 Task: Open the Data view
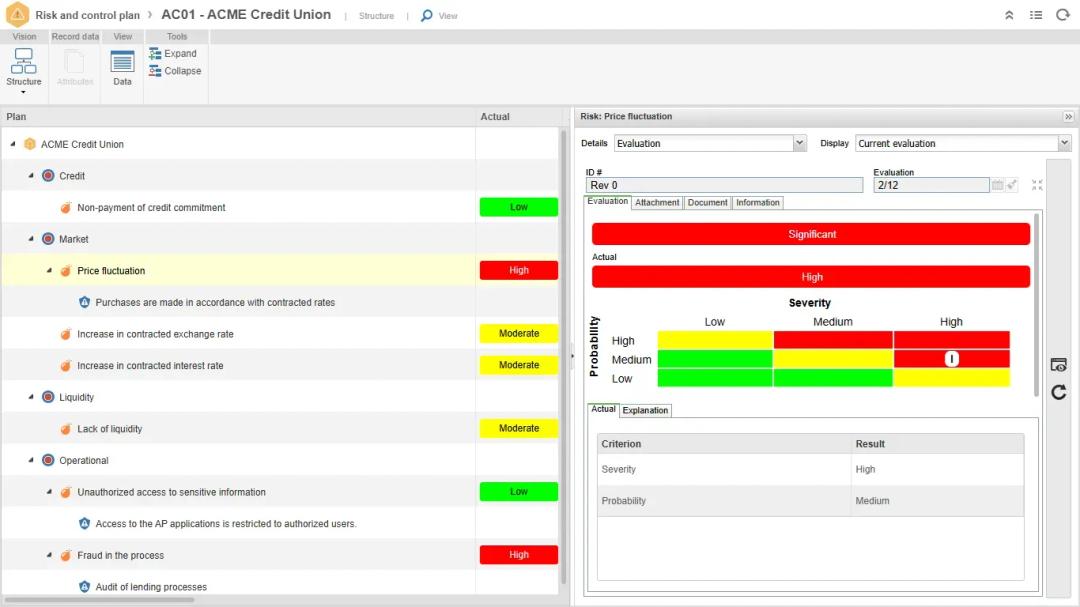tap(122, 66)
